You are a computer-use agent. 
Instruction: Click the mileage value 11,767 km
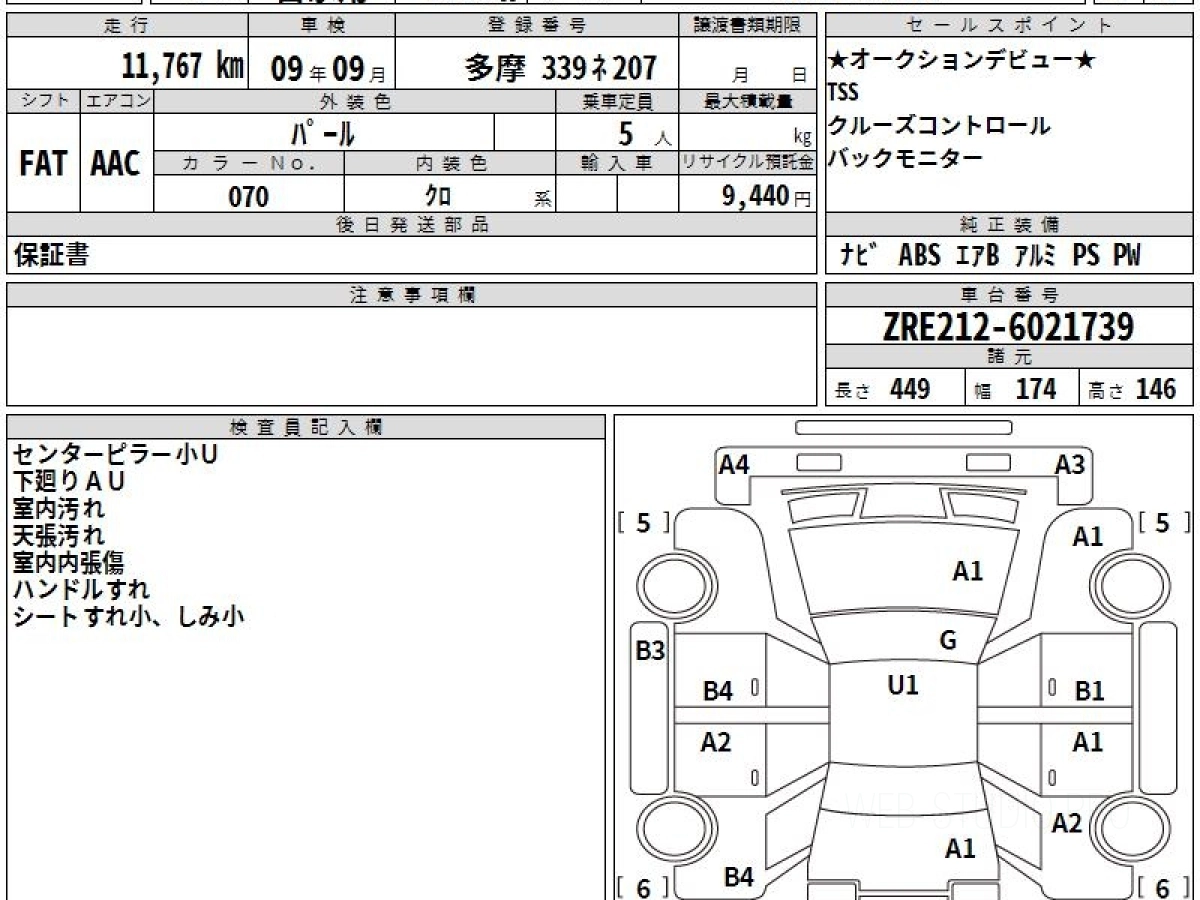pyautogui.click(x=182, y=67)
